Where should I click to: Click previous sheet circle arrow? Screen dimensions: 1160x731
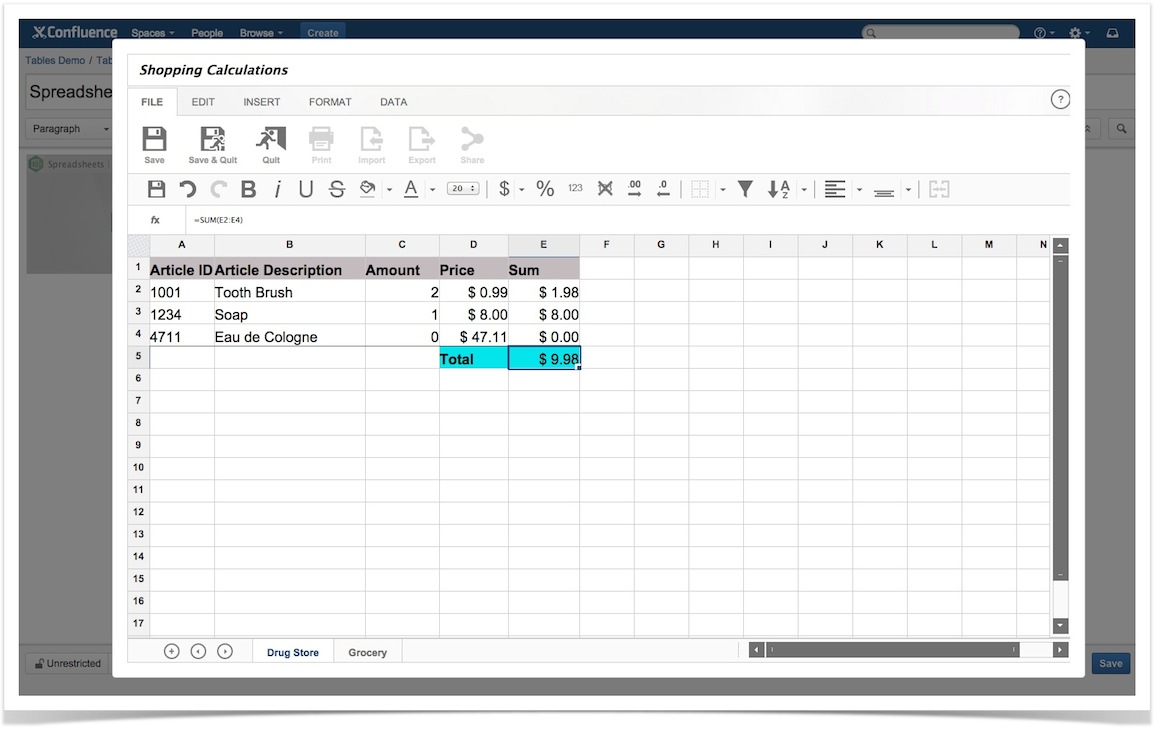198,651
